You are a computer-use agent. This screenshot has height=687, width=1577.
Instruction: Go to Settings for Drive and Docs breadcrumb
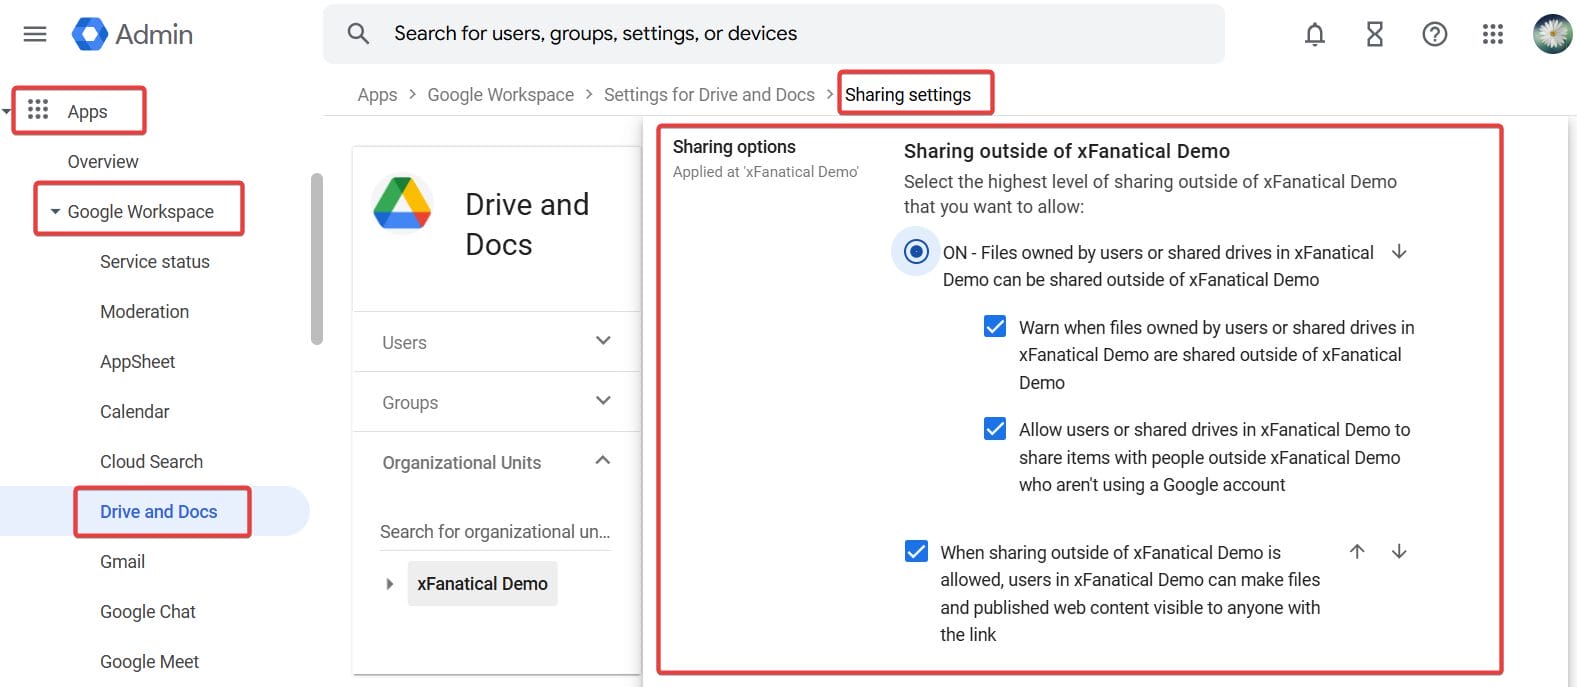pyautogui.click(x=709, y=95)
